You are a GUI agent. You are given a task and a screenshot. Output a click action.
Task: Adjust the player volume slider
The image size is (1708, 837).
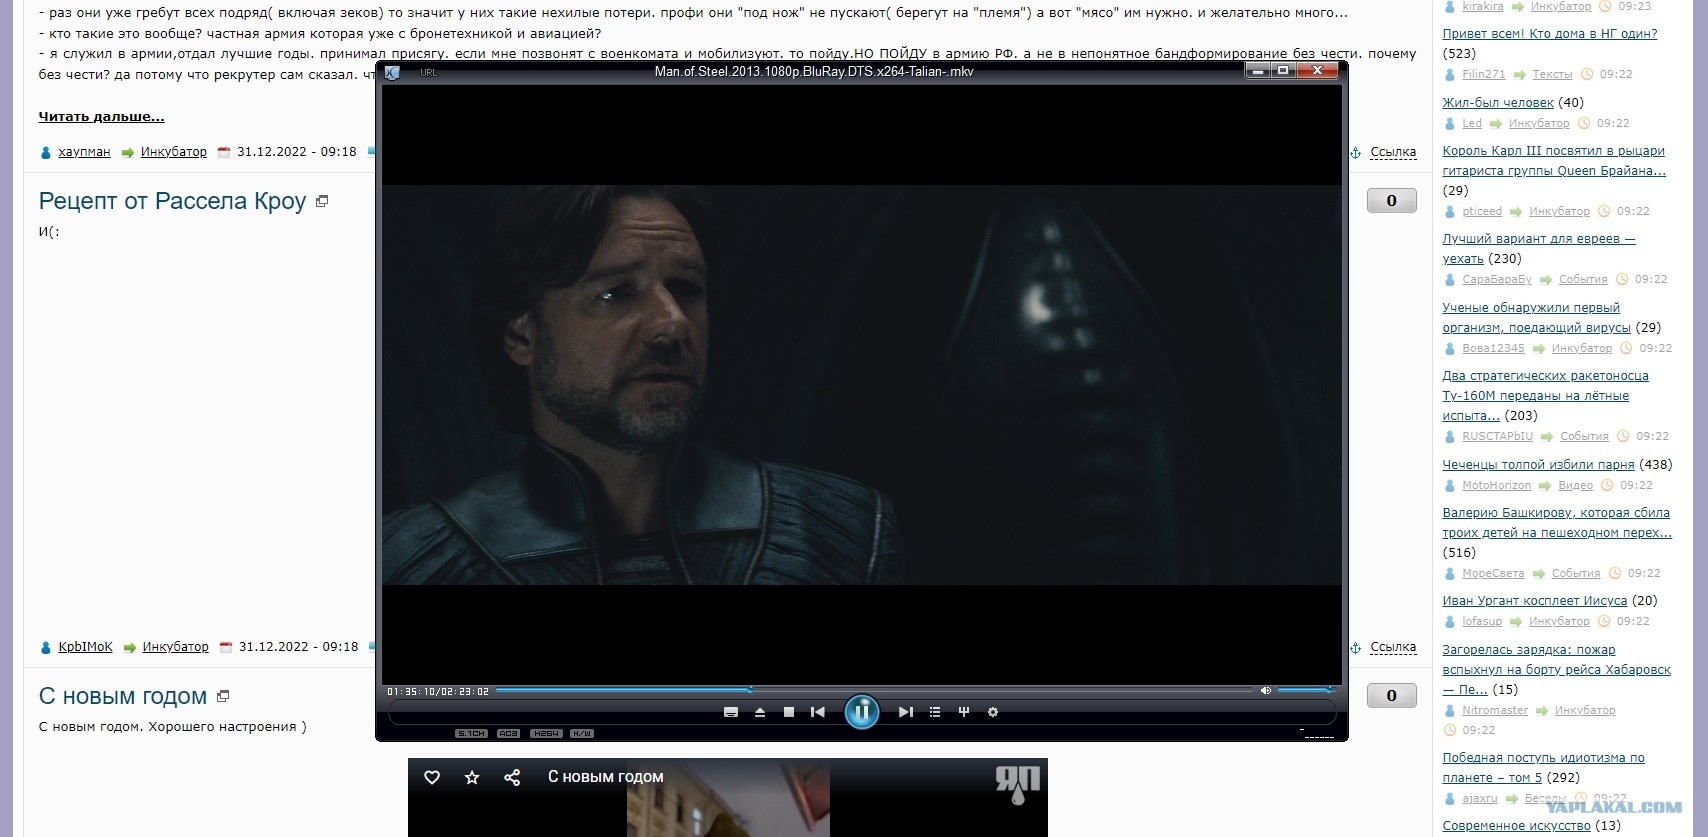[x=1306, y=690]
